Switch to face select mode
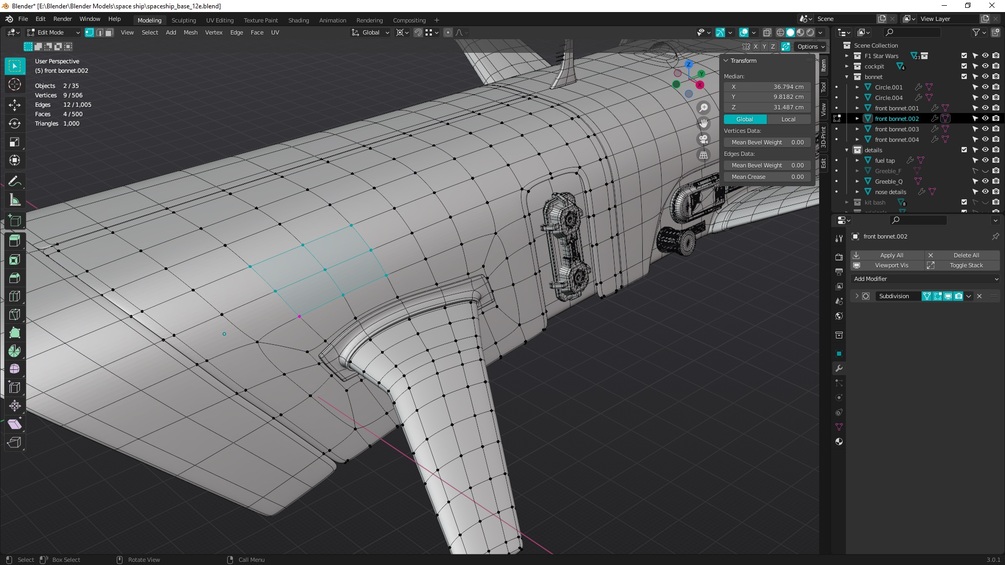Screen dimensions: 1005x565 [109, 32]
